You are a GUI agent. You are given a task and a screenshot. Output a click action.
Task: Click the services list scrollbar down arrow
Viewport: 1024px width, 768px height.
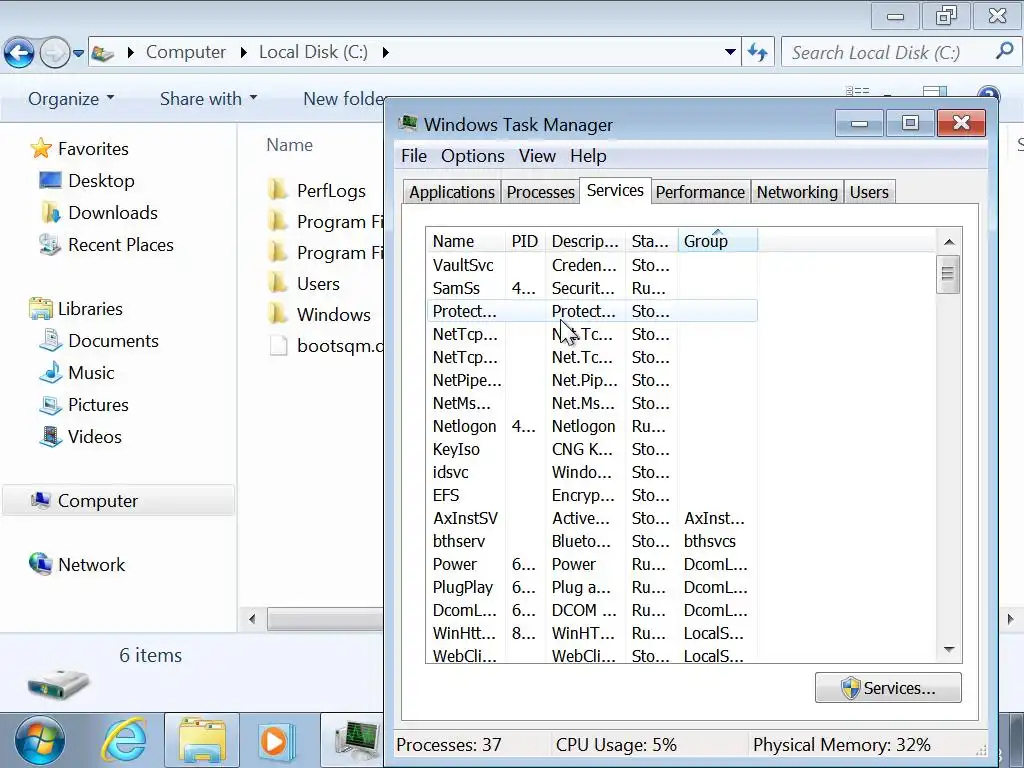coord(949,650)
